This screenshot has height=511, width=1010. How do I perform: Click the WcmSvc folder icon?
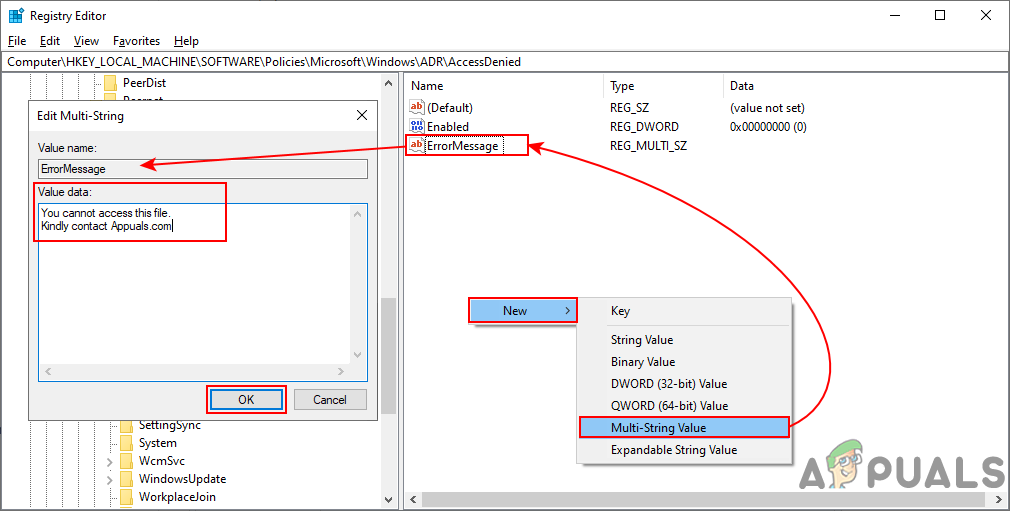click(x=126, y=461)
